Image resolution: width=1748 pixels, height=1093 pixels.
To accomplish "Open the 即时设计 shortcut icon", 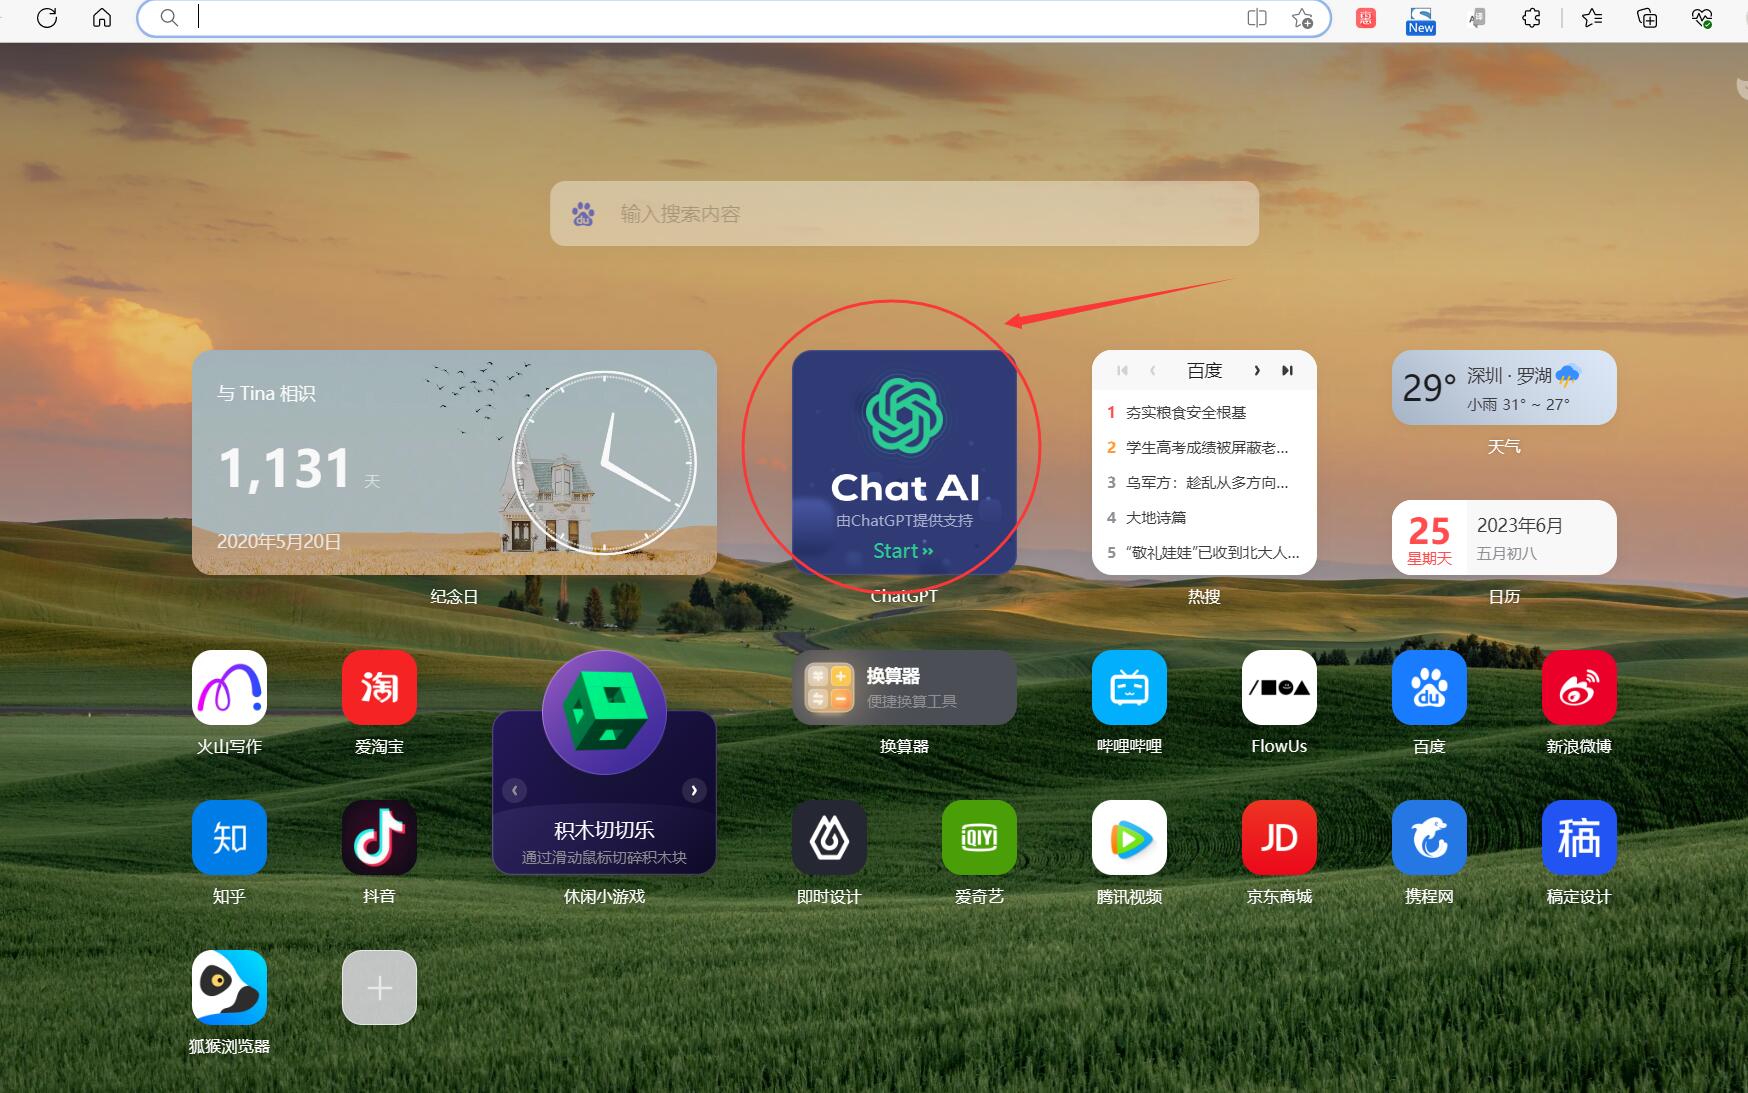I will [x=829, y=837].
